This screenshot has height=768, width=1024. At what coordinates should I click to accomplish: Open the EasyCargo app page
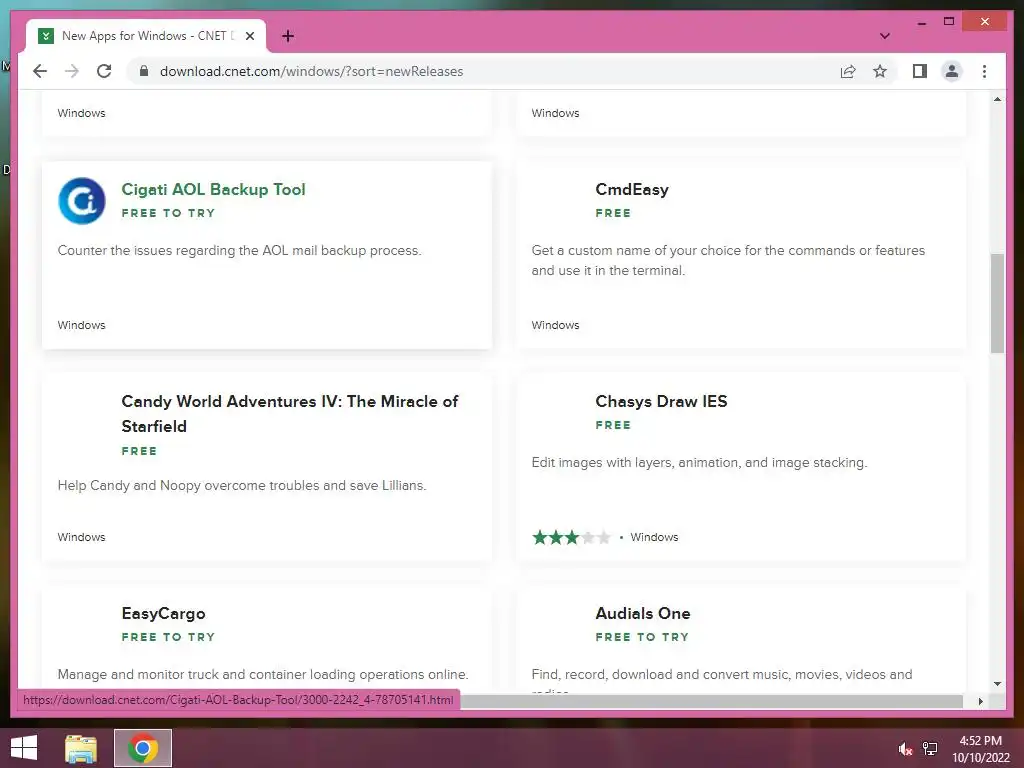163,613
